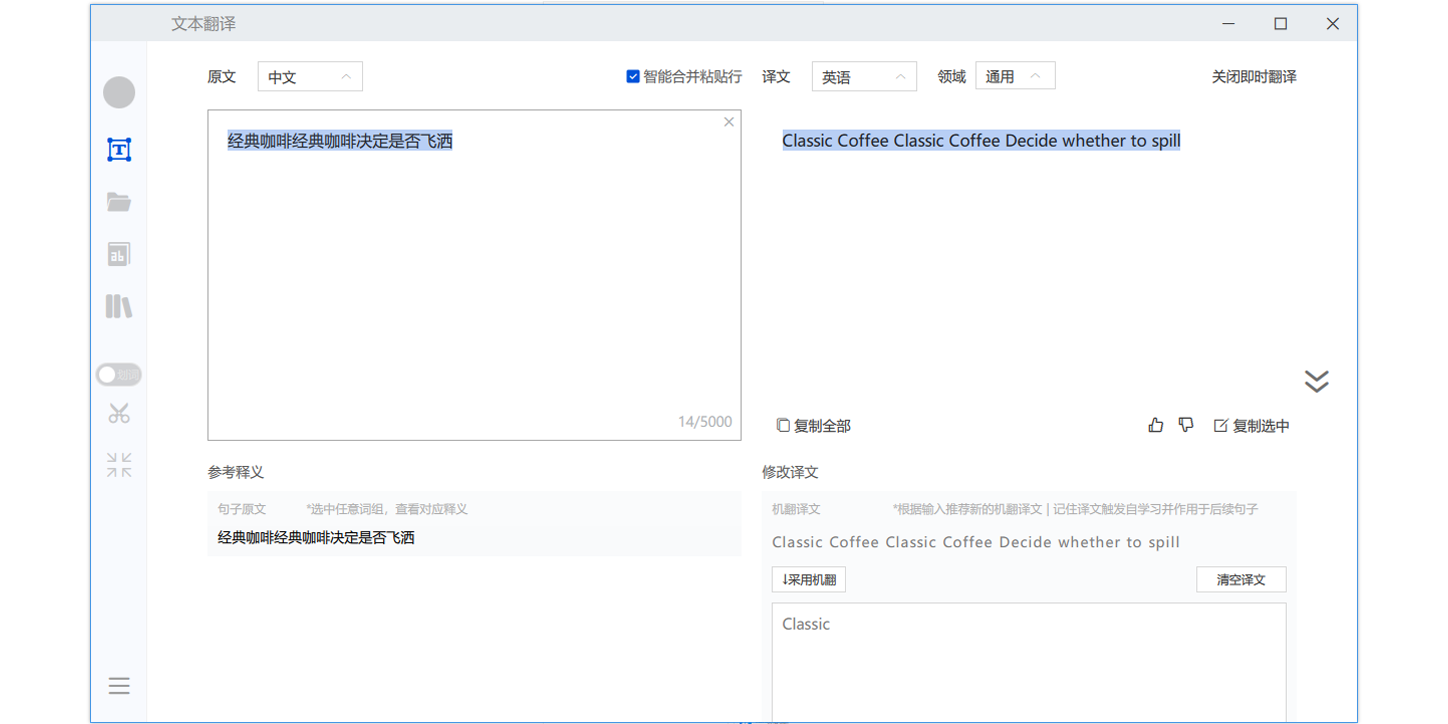Click the 复制全部 copy all button
Screen dimensions: 1448x724
click(x=814, y=426)
